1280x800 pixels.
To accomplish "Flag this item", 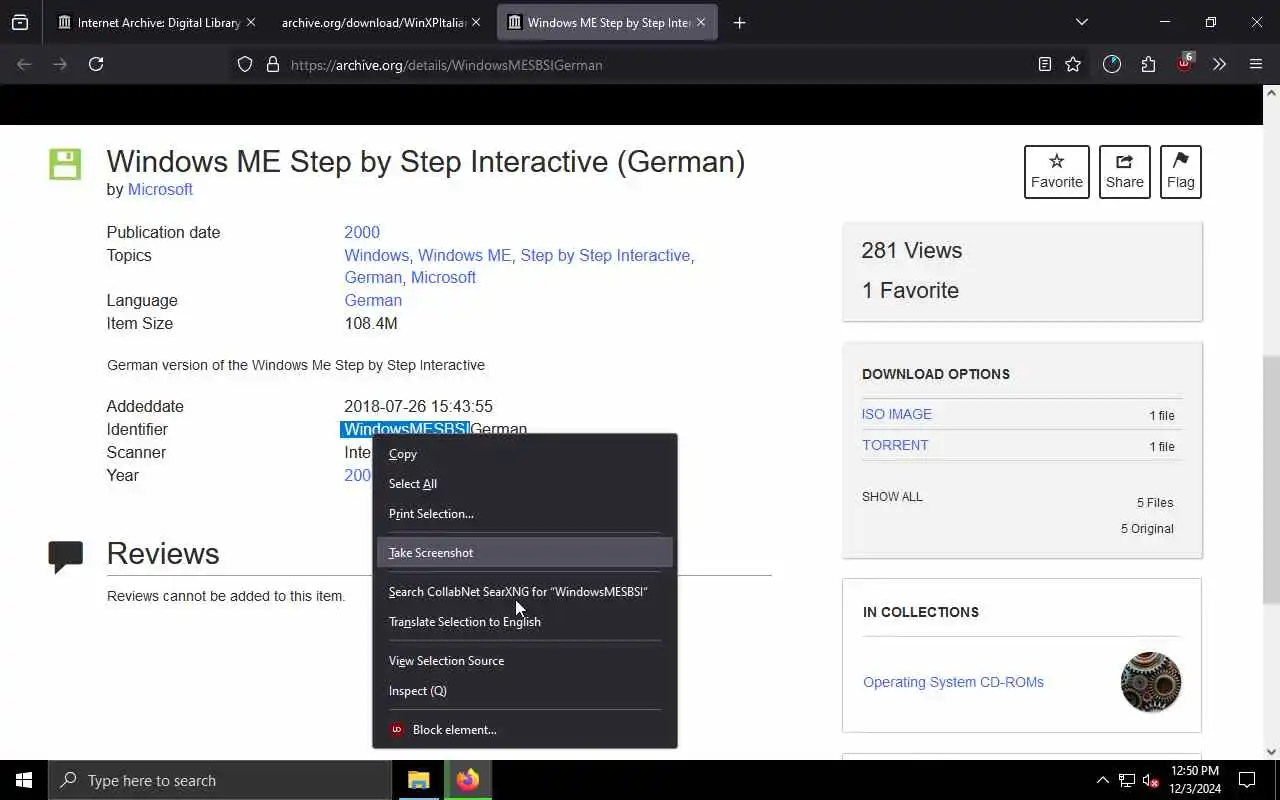I will pyautogui.click(x=1180, y=172).
